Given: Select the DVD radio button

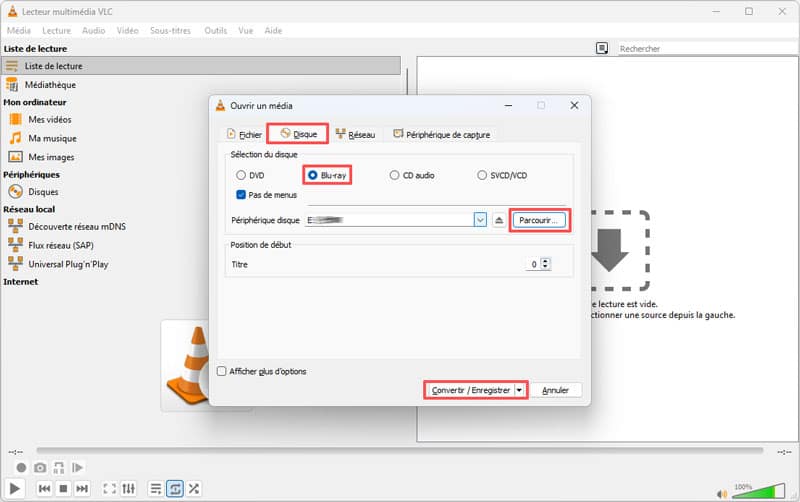Looking at the screenshot, I should [240, 175].
